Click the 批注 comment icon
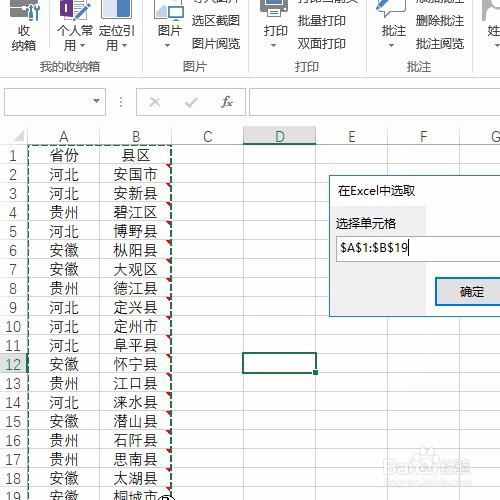The height and width of the screenshot is (500, 500). [390, 8]
